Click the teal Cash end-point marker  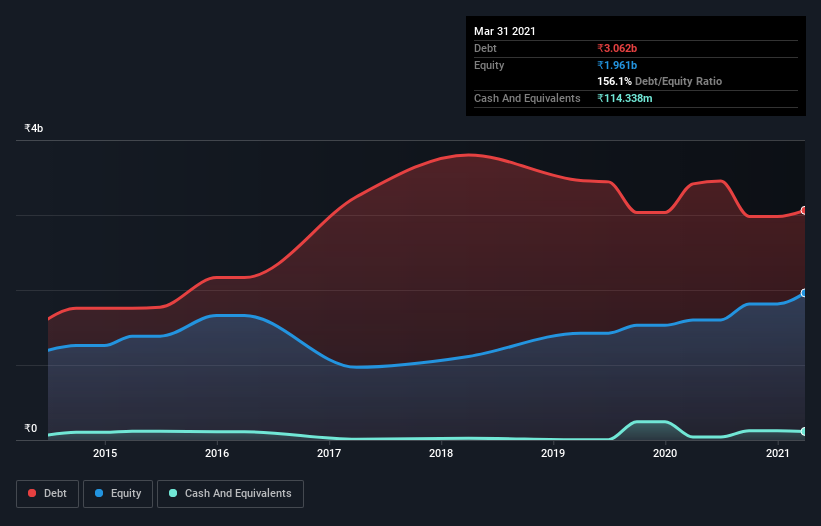pos(804,431)
